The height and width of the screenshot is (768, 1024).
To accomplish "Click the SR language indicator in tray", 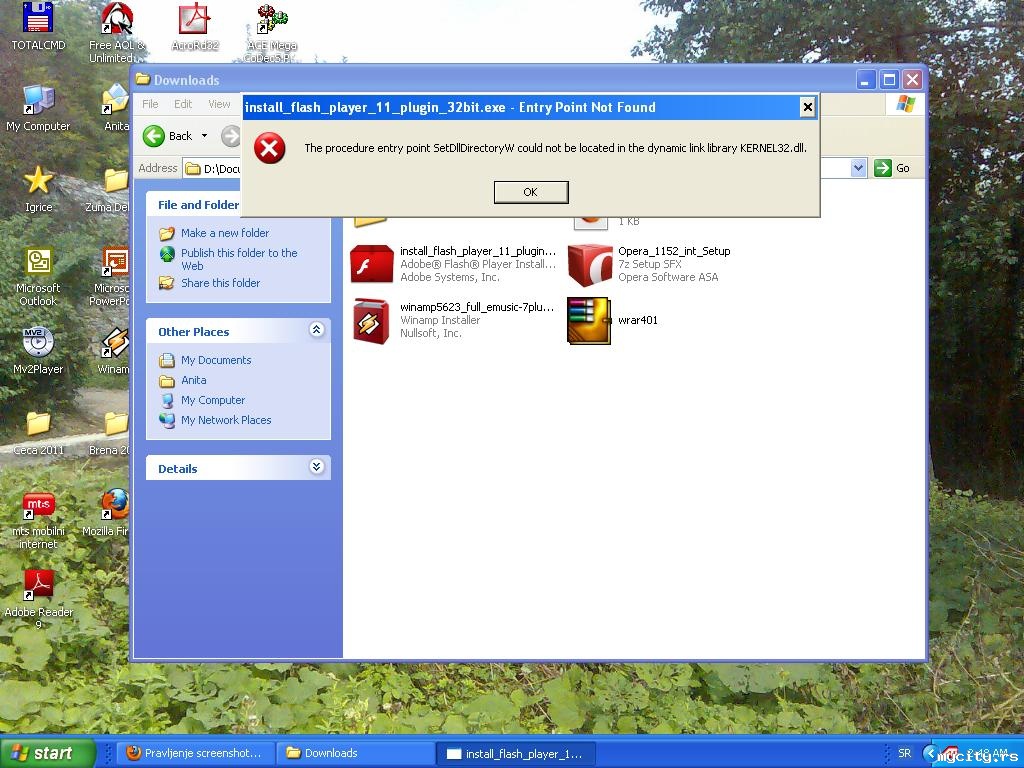I will coord(904,753).
